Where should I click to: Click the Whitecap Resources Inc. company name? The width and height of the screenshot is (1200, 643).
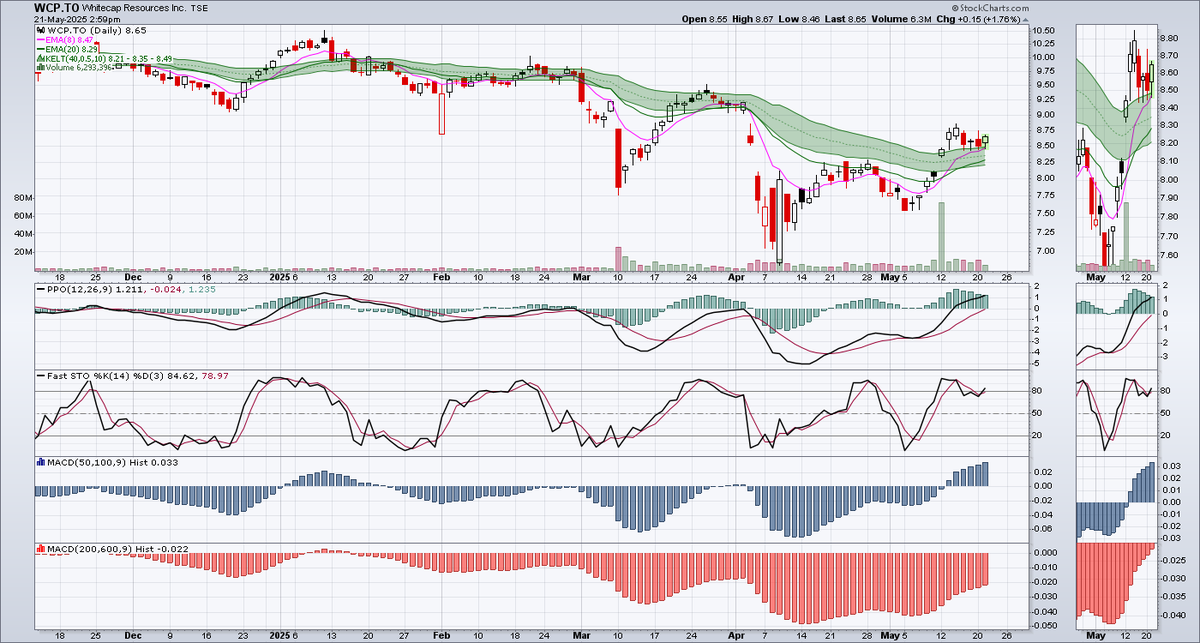pos(135,7)
